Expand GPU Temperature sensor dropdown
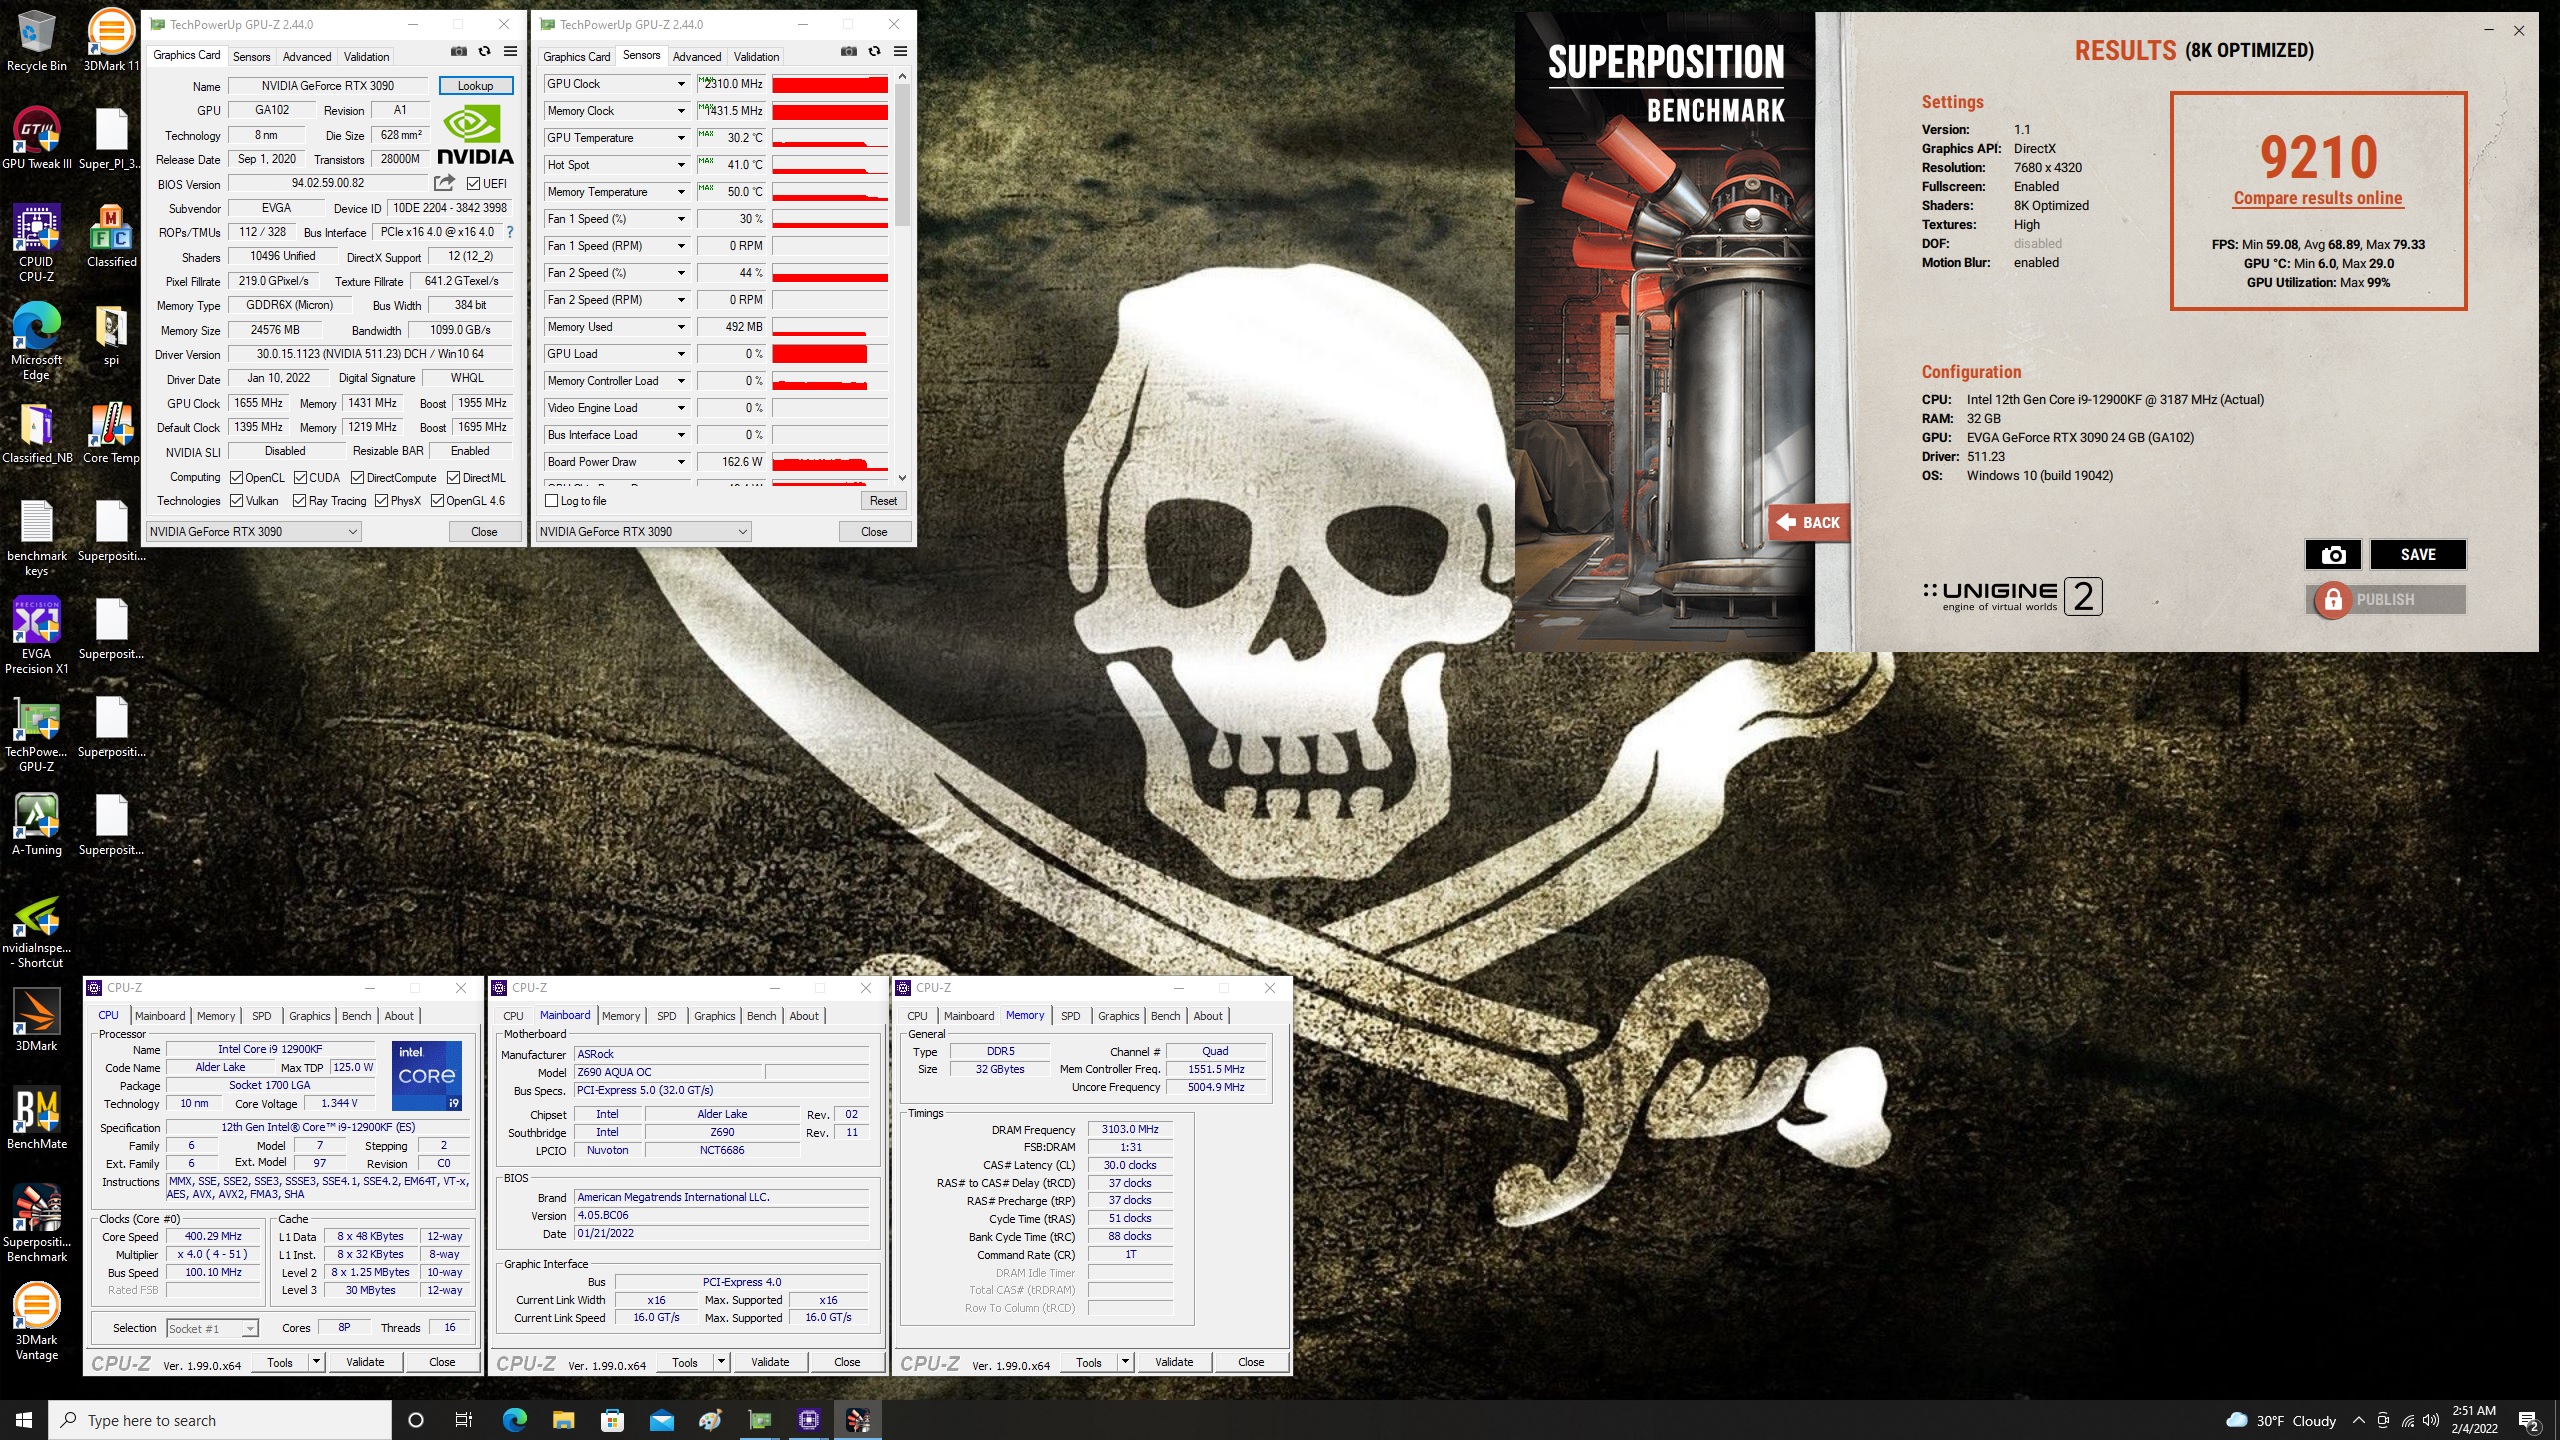The image size is (2560, 1440). tap(681, 138)
